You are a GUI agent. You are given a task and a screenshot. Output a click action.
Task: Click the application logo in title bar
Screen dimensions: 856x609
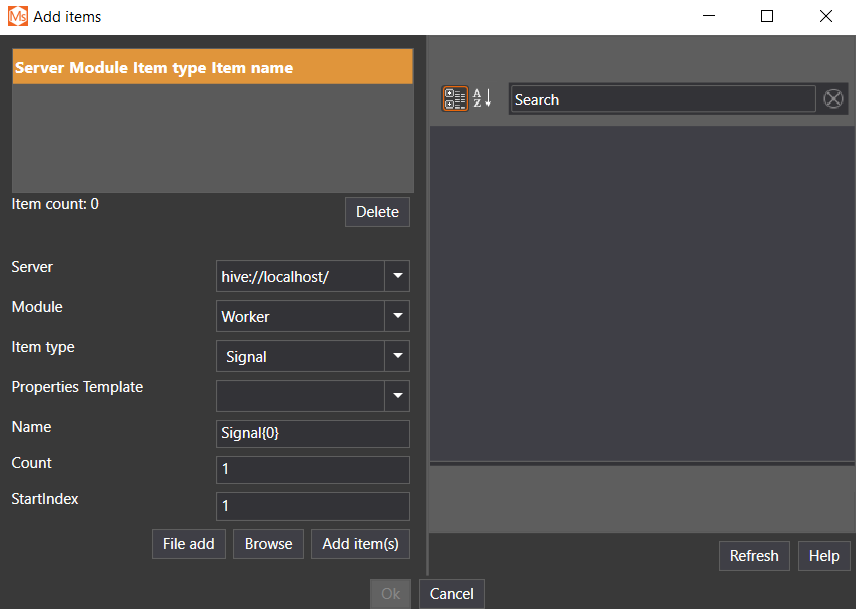click(x=17, y=16)
